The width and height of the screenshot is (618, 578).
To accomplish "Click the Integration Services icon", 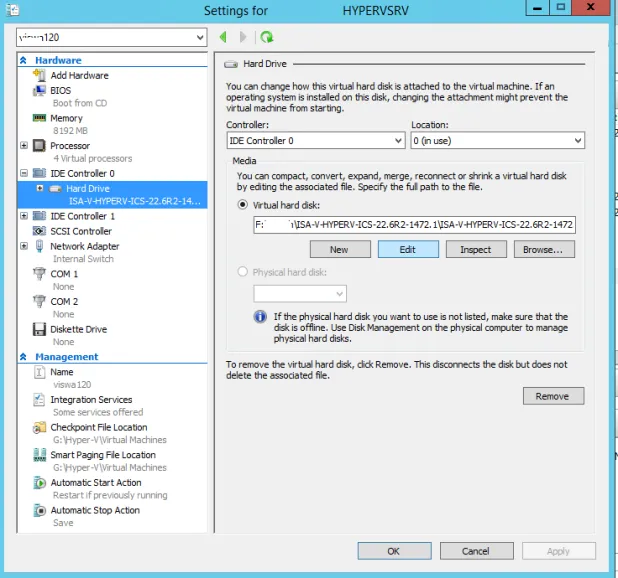I will click(39, 399).
